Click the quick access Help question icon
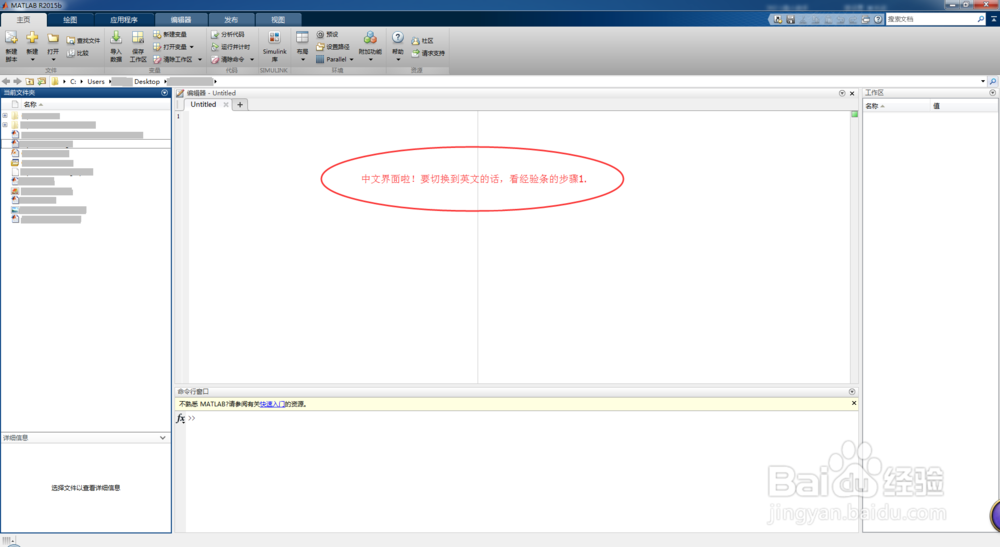Screen dimensions: 1000x547 878,20
